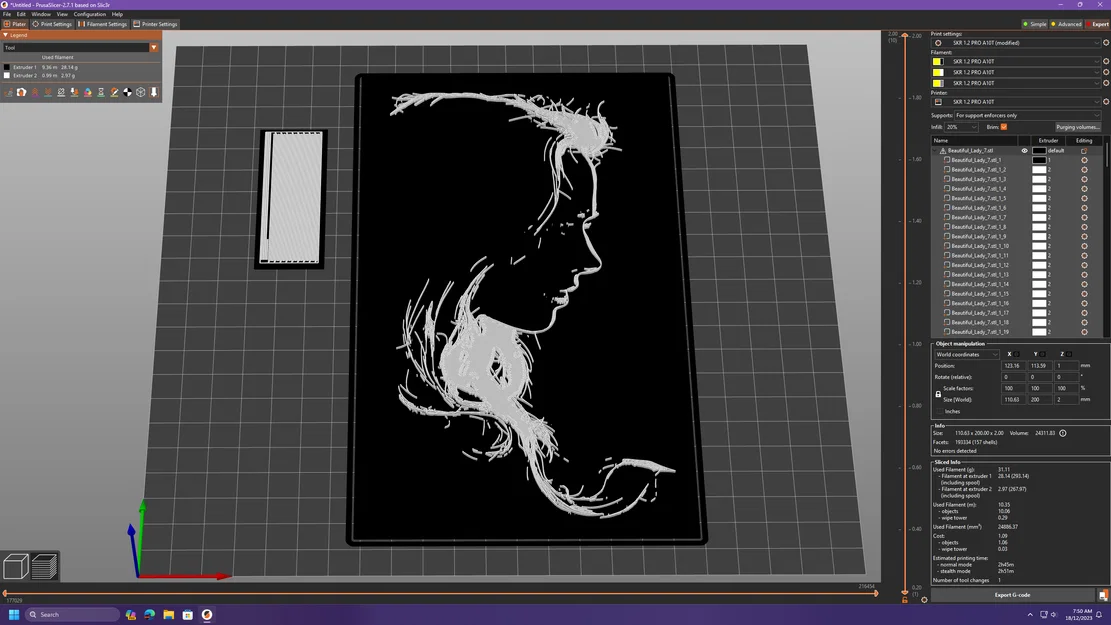Click editing icon on Beautiful_Lady_7.stl parent row
This screenshot has width=1111, height=625.
click(1084, 151)
